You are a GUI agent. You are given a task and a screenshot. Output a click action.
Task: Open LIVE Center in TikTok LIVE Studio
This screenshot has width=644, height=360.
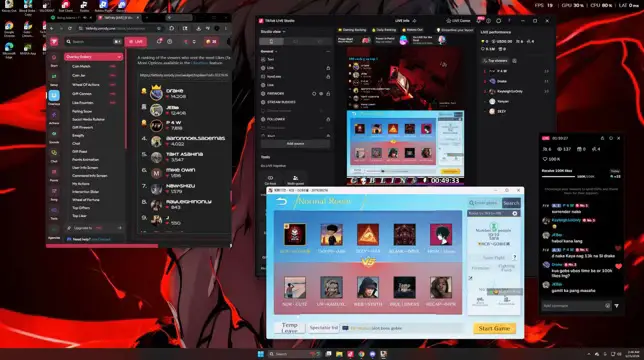point(458,21)
